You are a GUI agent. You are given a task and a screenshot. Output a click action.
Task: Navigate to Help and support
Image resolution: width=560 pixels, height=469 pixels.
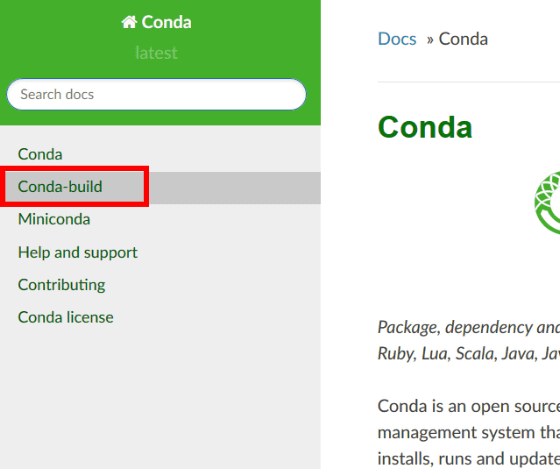(78, 253)
